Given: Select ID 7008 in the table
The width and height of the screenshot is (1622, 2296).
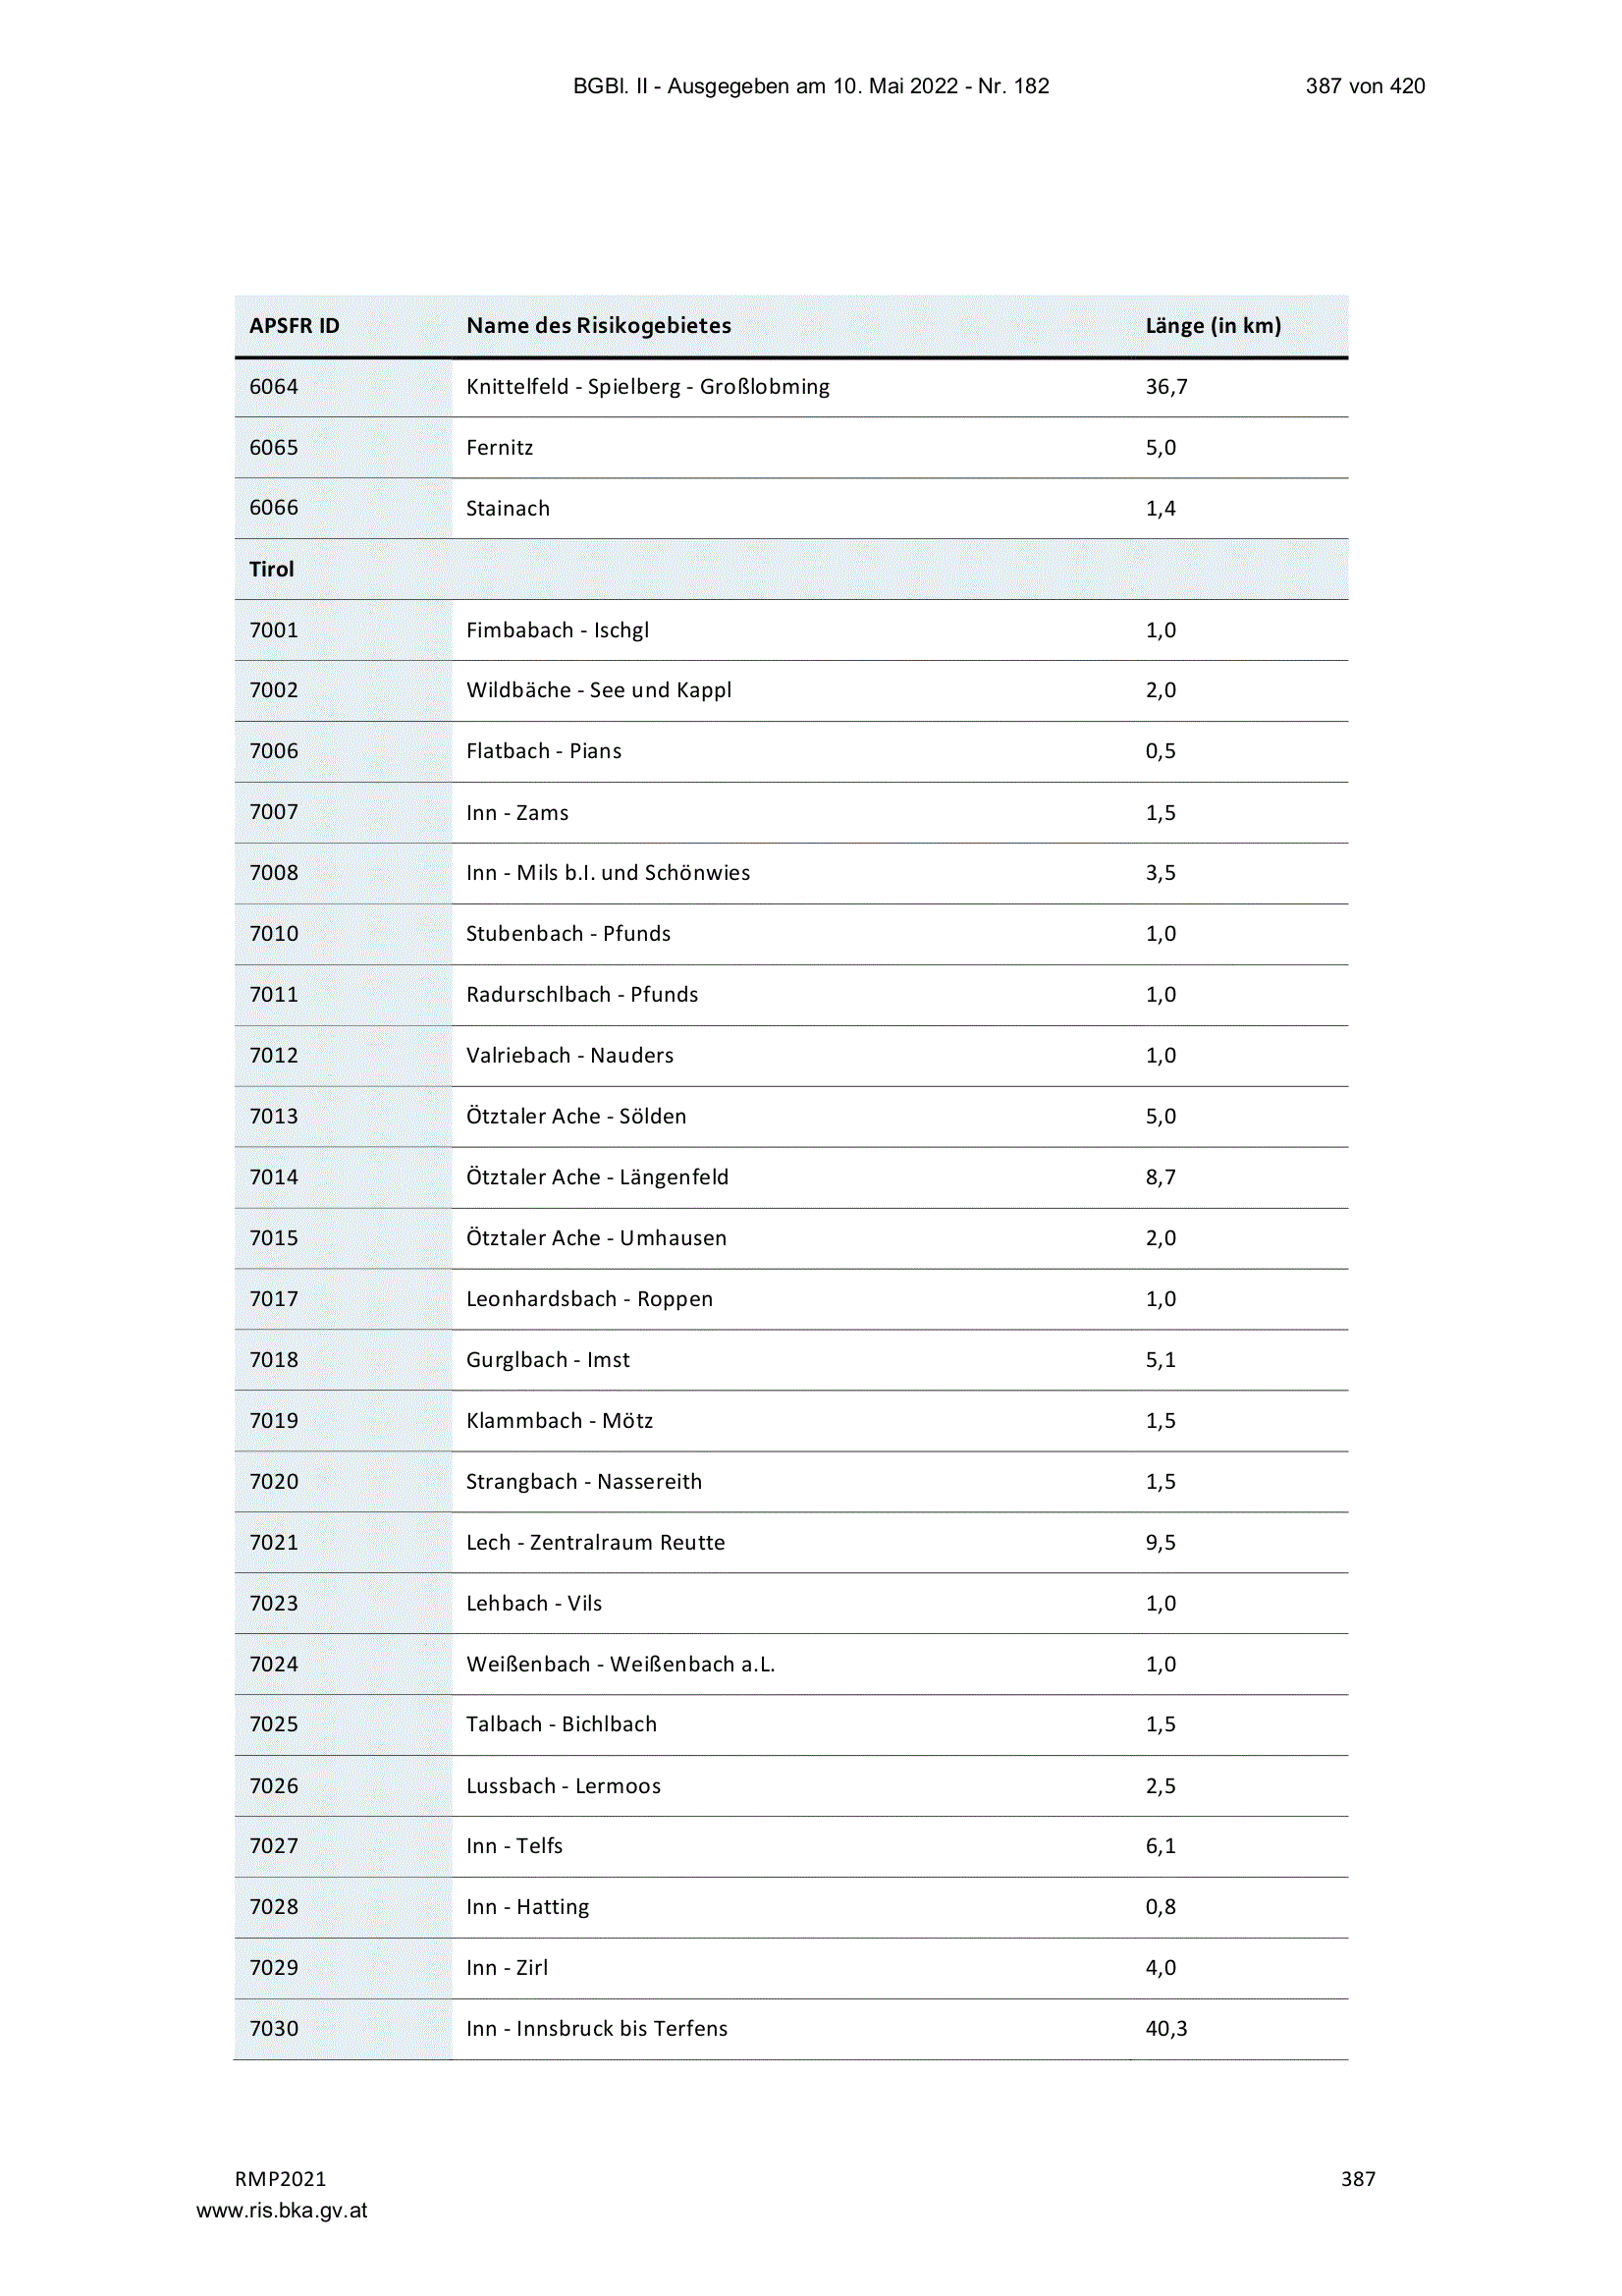Looking at the screenshot, I should click(273, 873).
